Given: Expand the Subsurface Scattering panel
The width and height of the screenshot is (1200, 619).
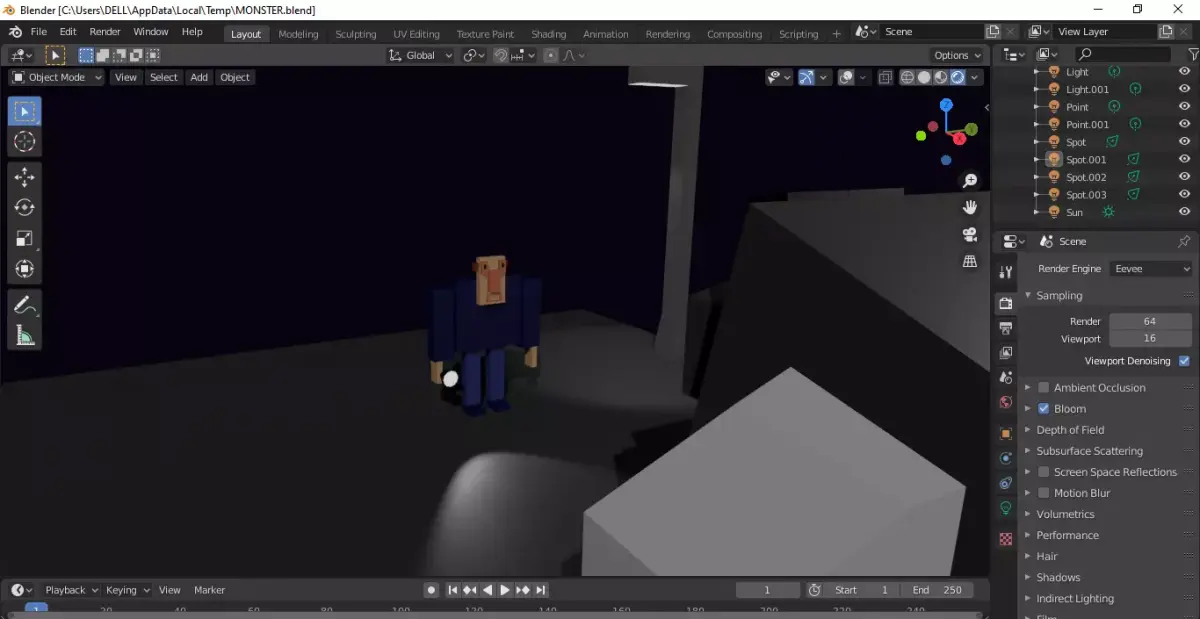Looking at the screenshot, I should pos(1089,451).
